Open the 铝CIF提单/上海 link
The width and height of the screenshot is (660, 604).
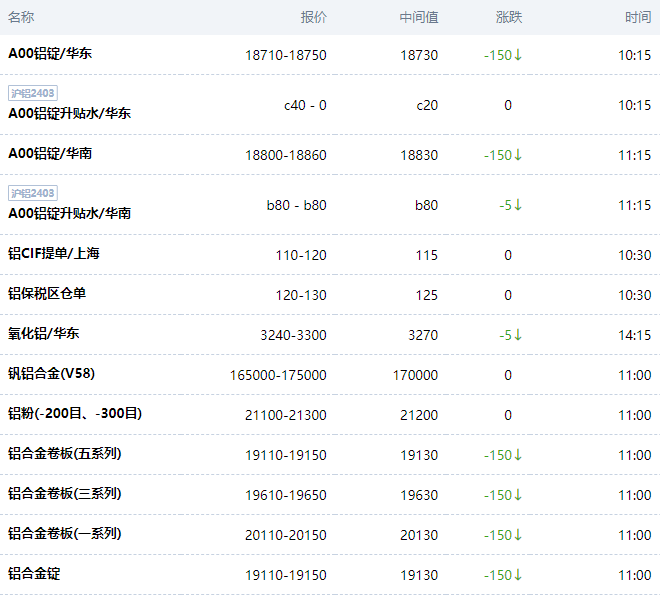click(x=54, y=253)
